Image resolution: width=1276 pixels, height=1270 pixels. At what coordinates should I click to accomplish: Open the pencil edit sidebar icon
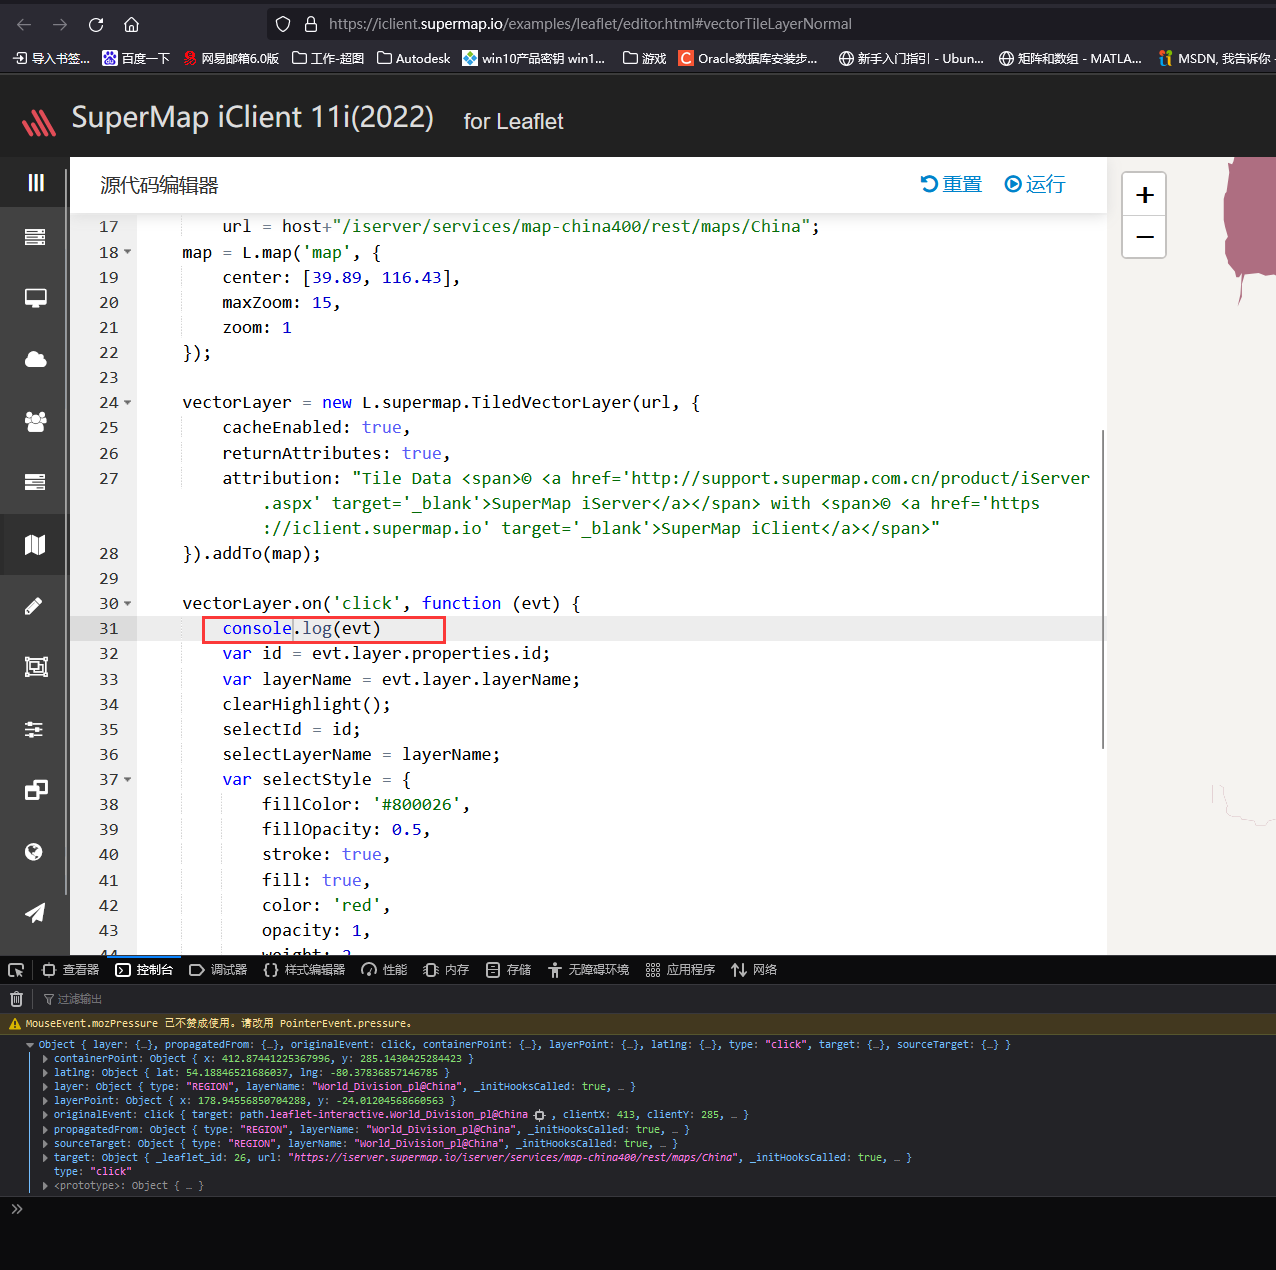[x=34, y=605]
